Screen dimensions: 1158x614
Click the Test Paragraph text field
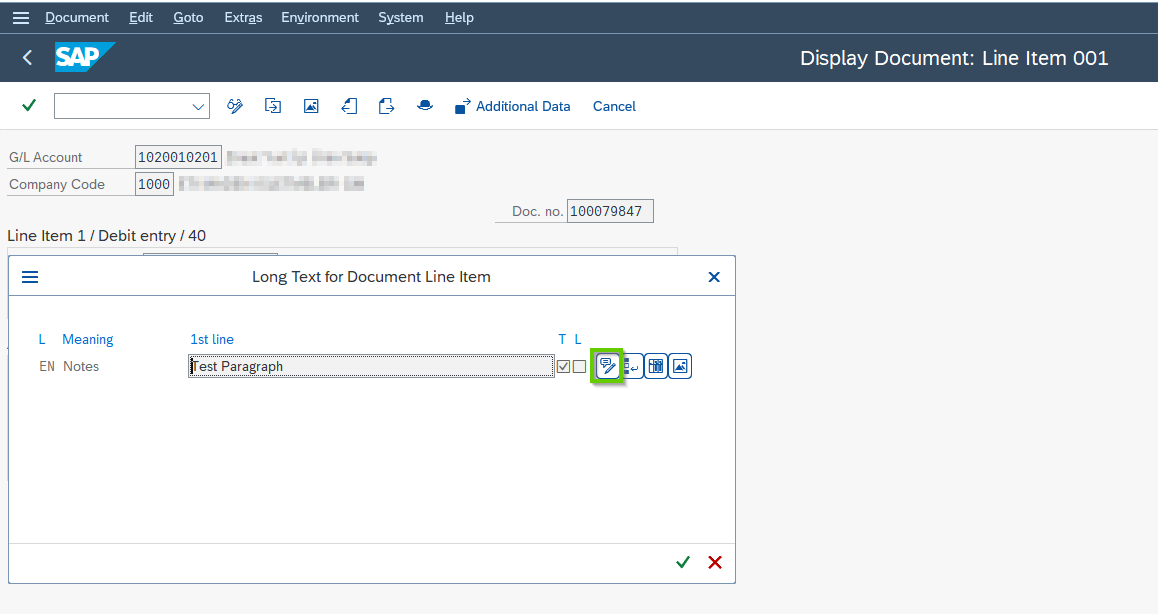[x=370, y=367]
